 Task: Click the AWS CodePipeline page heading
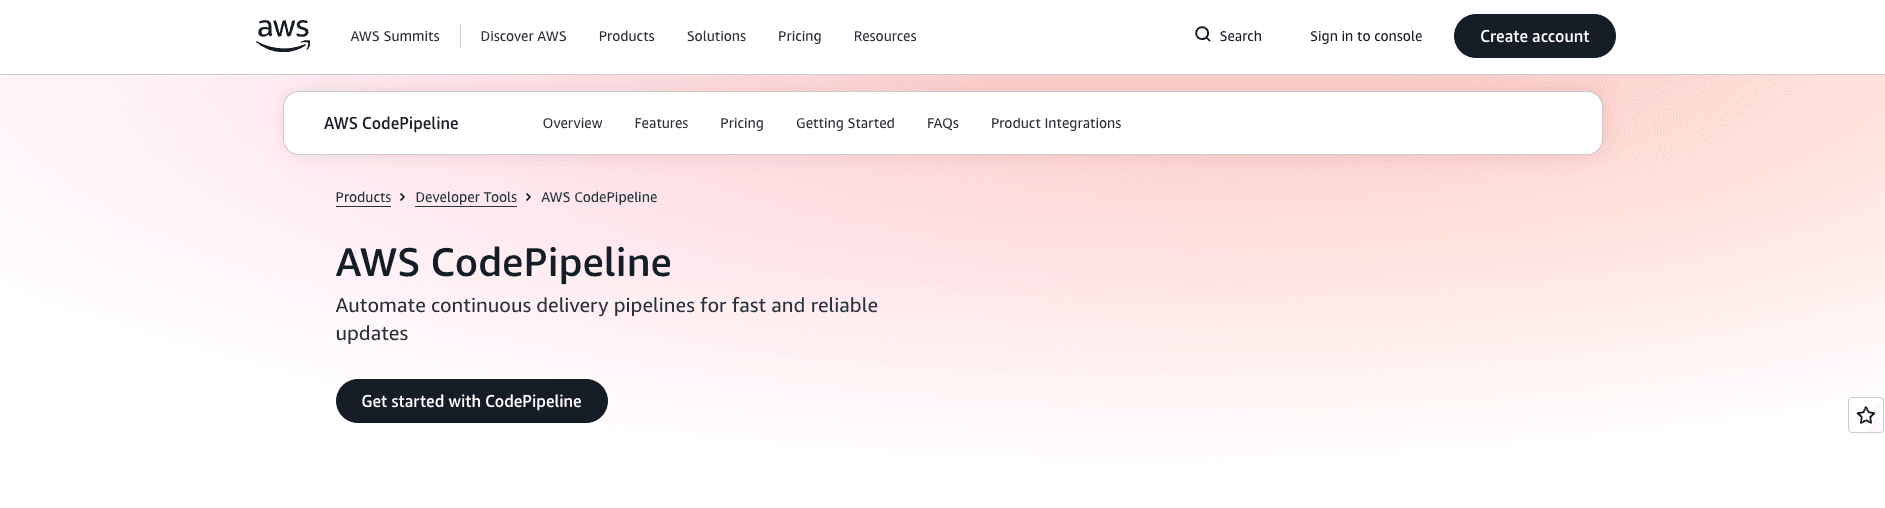click(x=504, y=263)
